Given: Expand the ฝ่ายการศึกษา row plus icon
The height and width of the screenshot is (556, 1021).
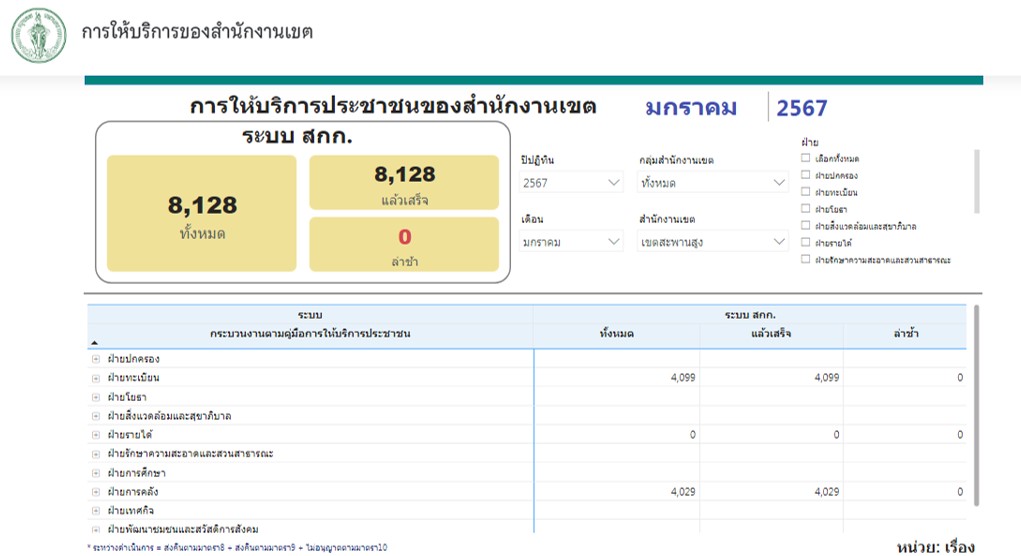Looking at the screenshot, I should tap(96, 473).
